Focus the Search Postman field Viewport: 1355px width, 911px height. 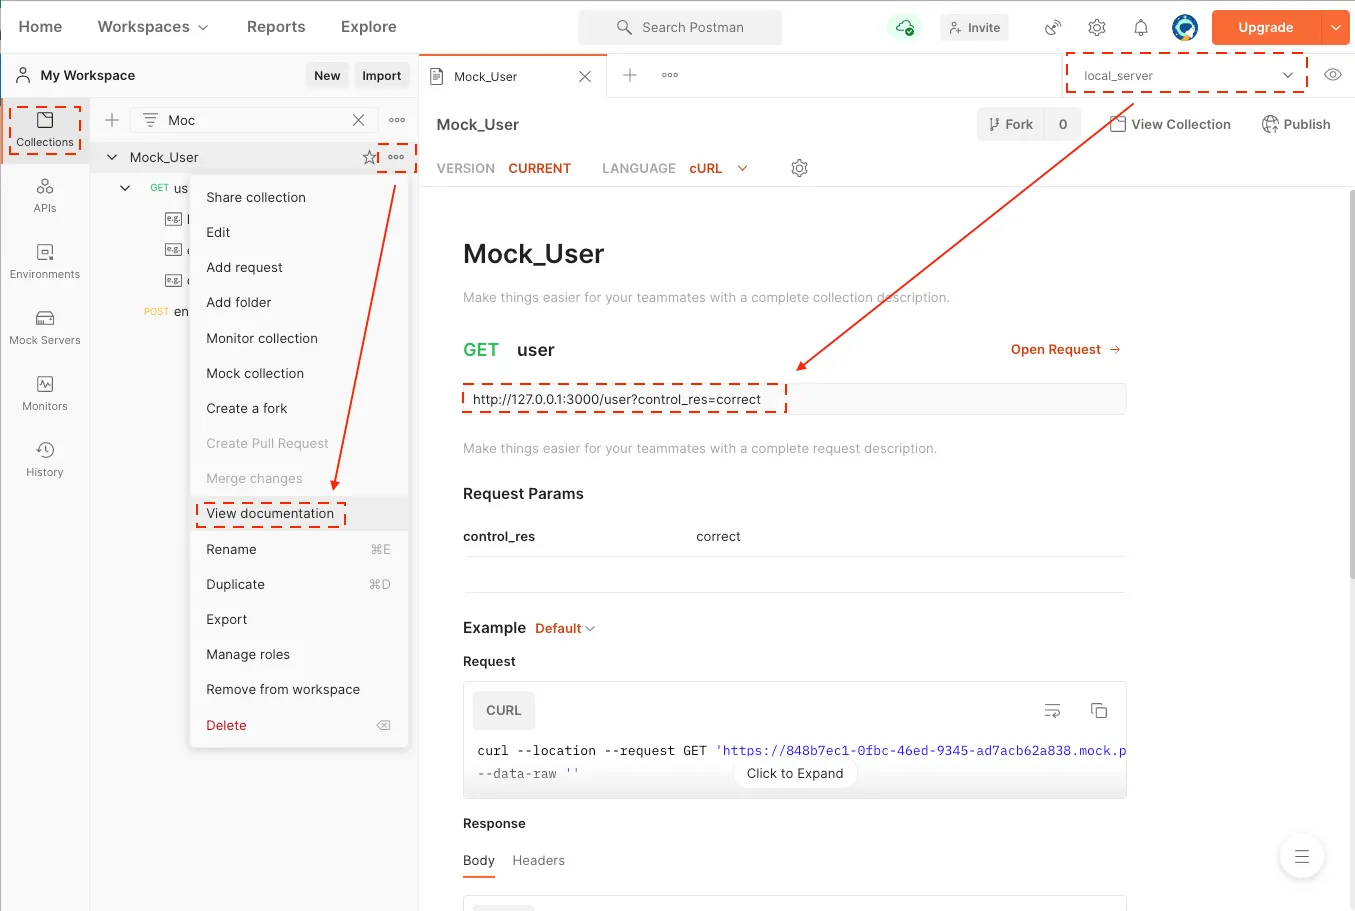(x=680, y=27)
